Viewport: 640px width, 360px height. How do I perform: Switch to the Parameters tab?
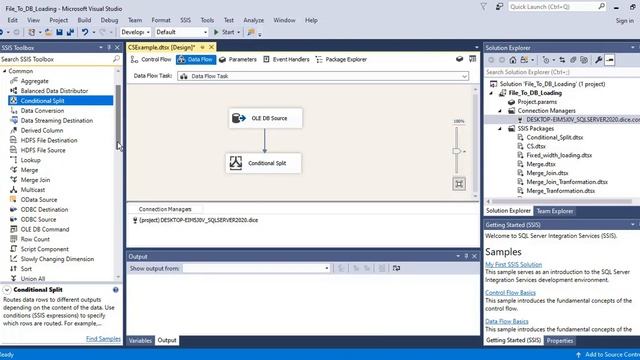[x=238, y=60]
